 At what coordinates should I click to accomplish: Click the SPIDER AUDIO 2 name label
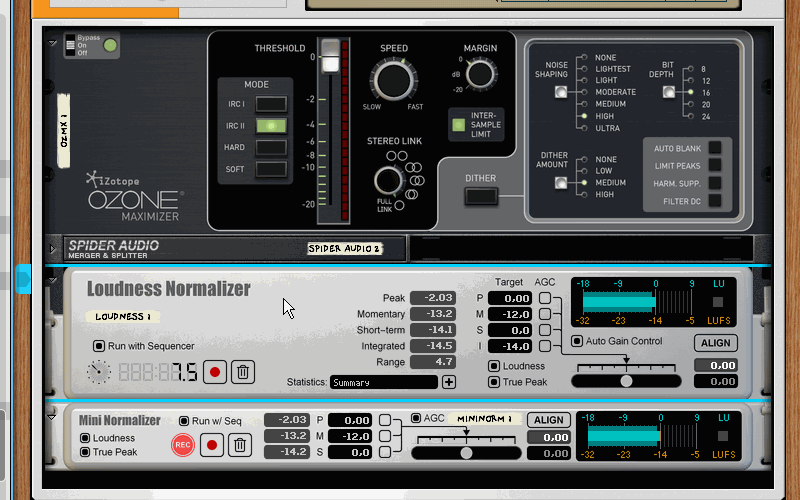pyautogui.click(x=344, y=248)
